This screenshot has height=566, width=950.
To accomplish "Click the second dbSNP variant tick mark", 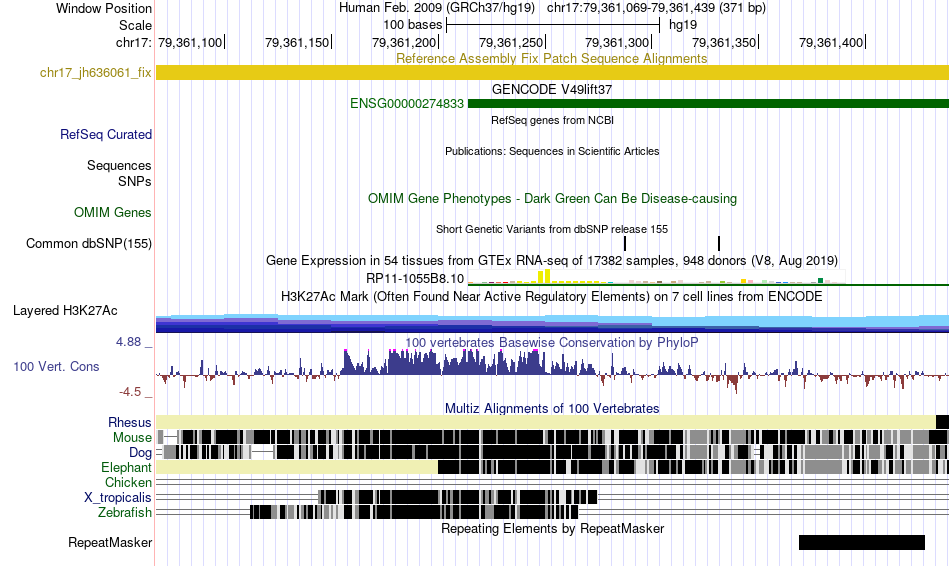I will [719, 243].
